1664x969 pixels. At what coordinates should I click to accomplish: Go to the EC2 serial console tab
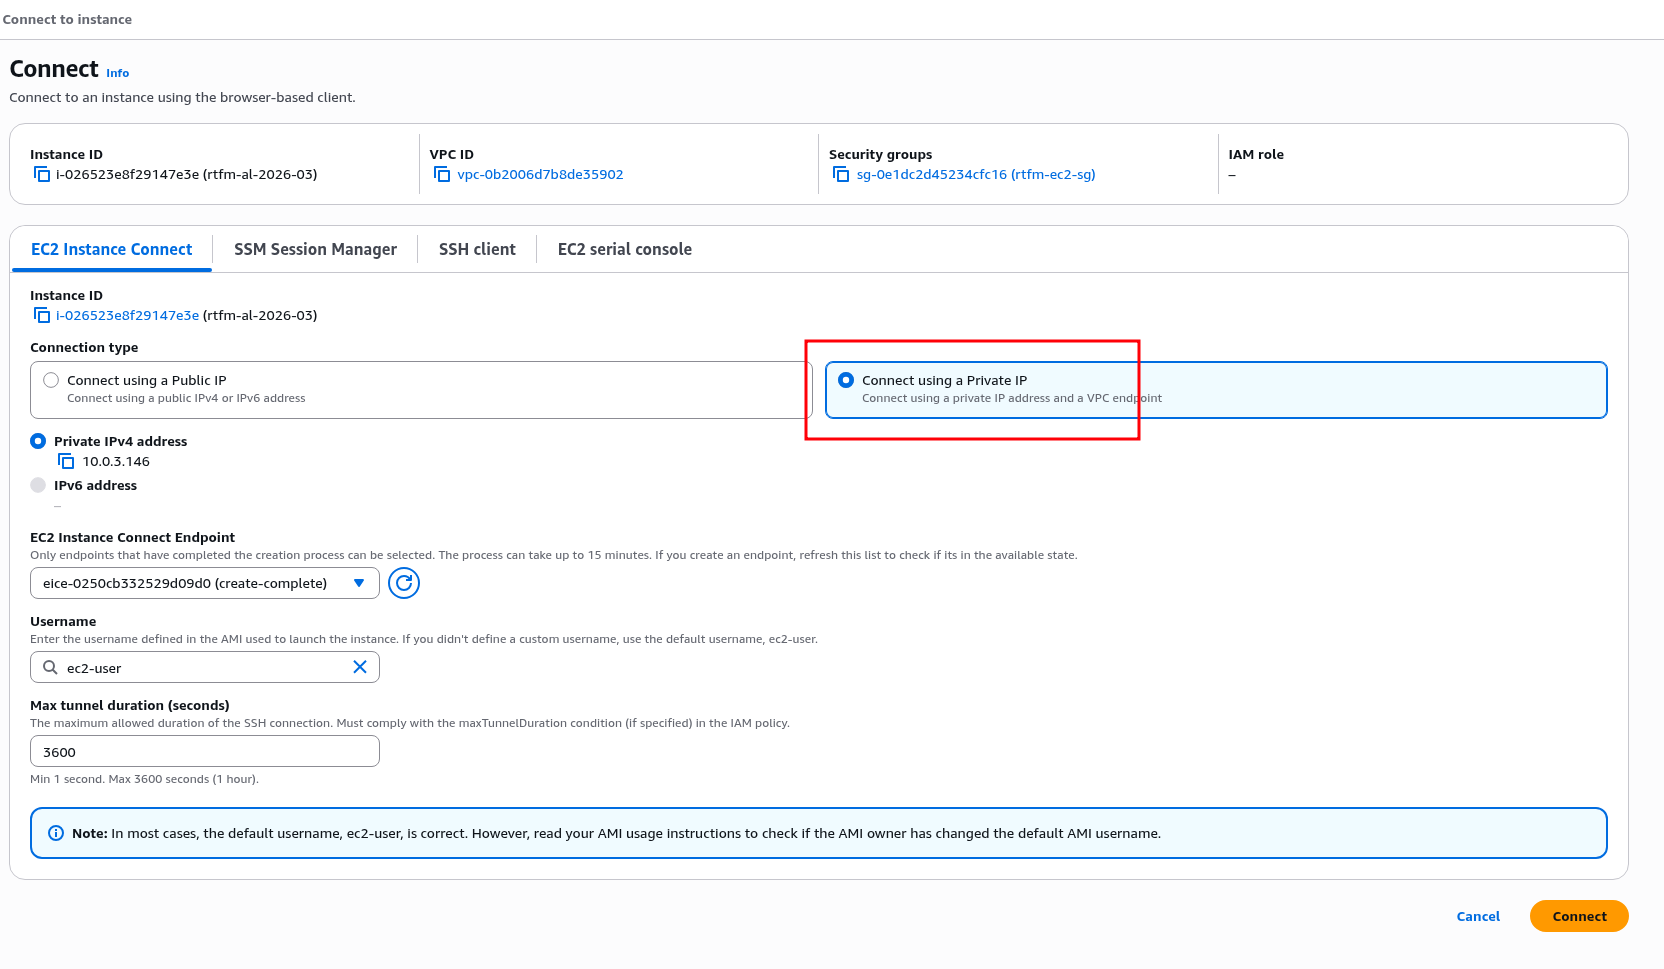coord(624,249)
